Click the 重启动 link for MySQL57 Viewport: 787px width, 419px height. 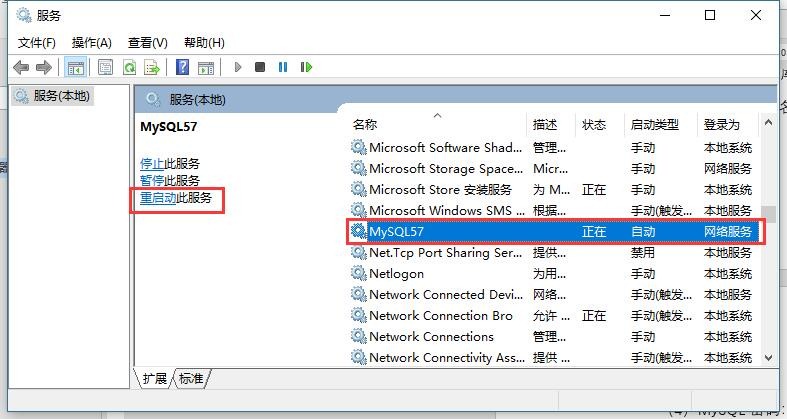click(158, 198)
